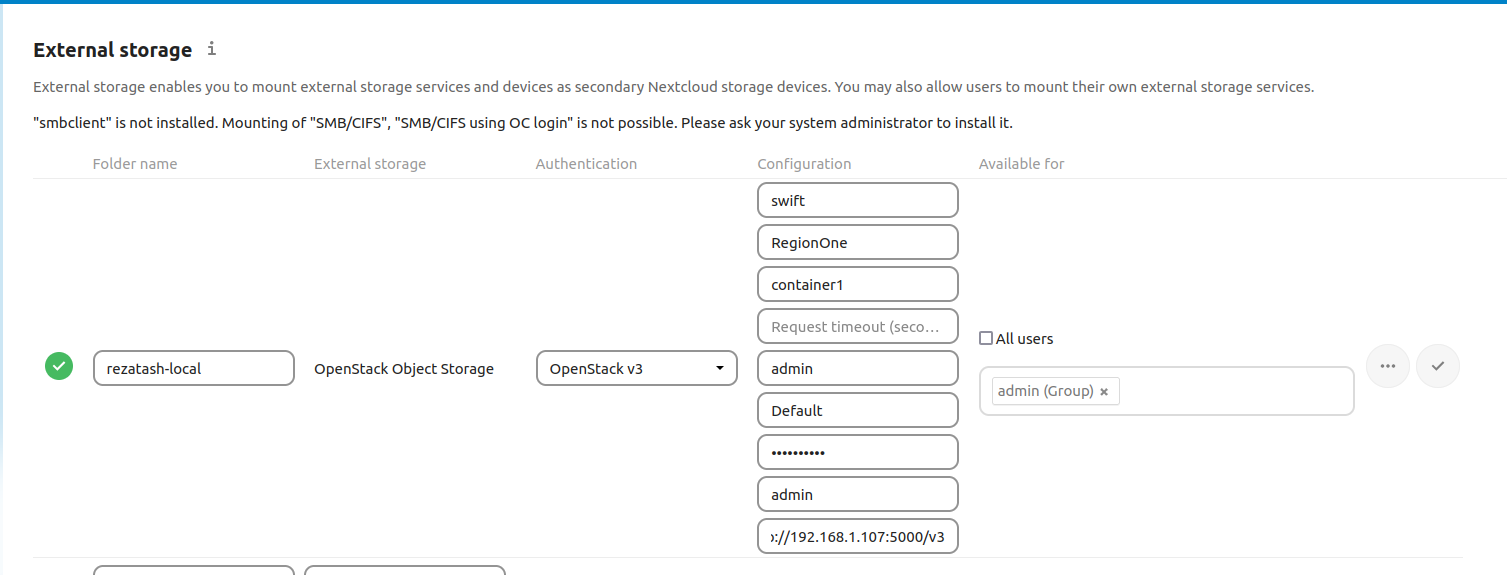This screenshot has width=1507, height=575.
Task: Click the first admin username field
Action: pyautogui.click(x=857, y=368)
